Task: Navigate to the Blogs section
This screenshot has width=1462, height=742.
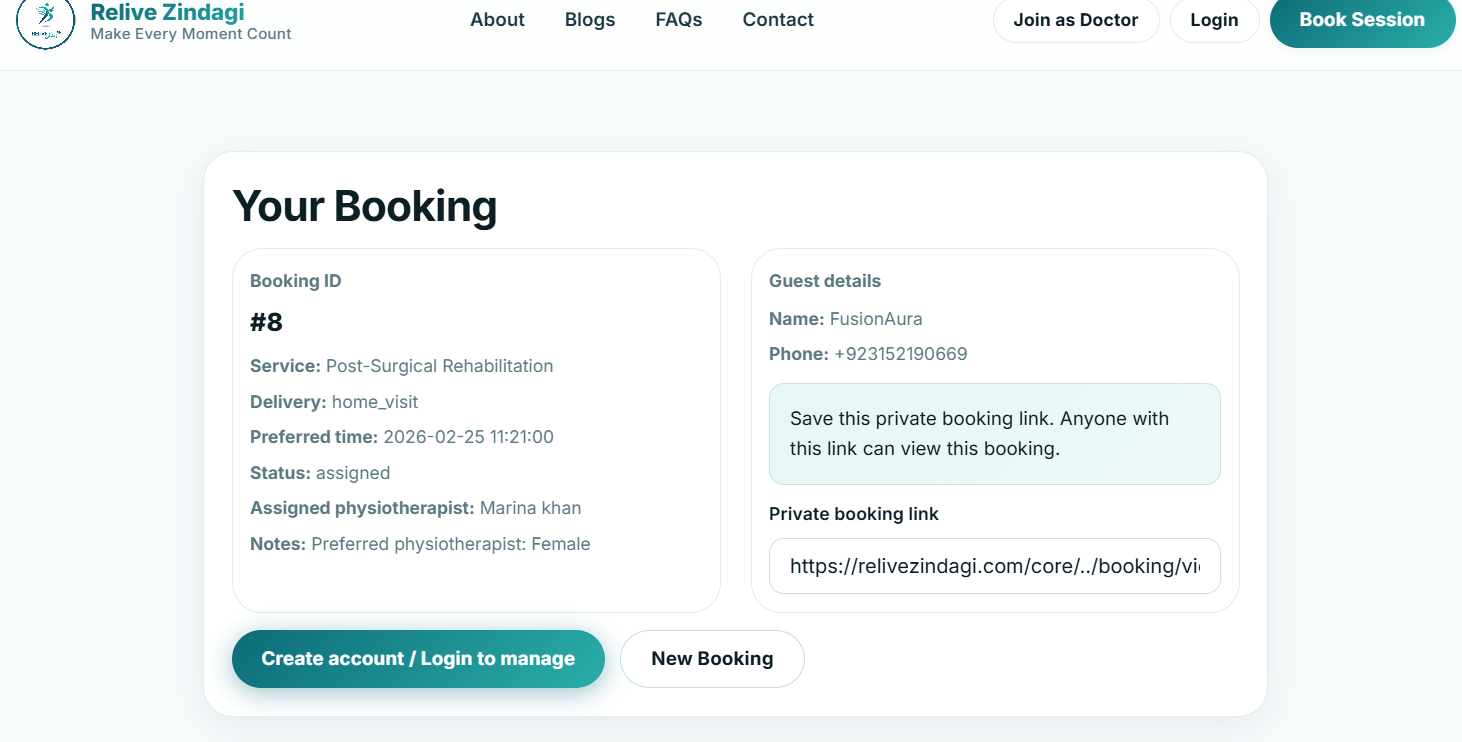Action: pos(589,19)
